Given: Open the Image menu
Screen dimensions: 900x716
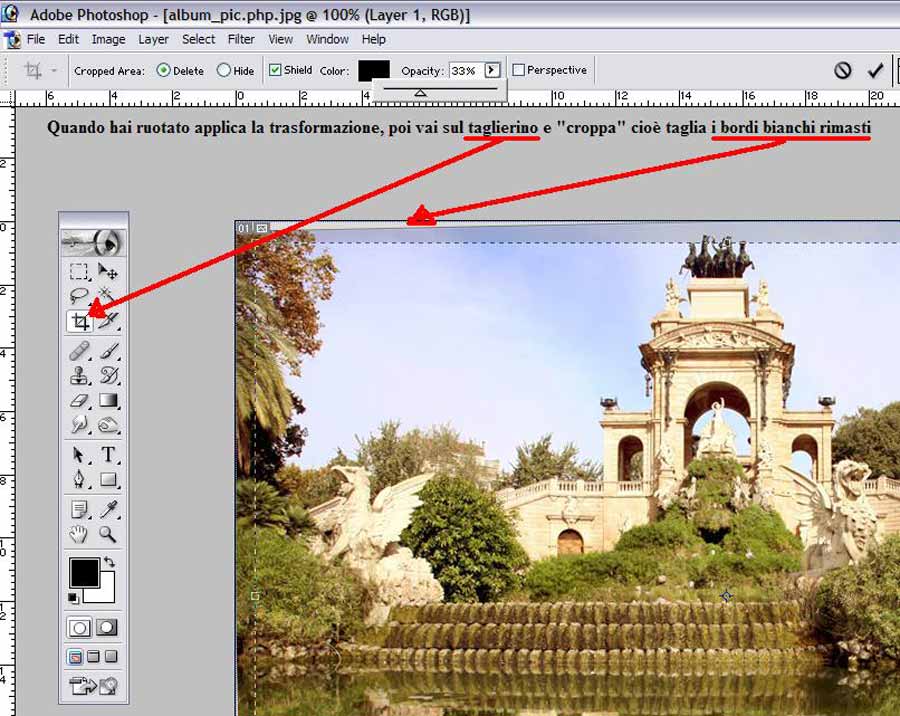Looking at the screenshot, I should [x=108, y=39].
